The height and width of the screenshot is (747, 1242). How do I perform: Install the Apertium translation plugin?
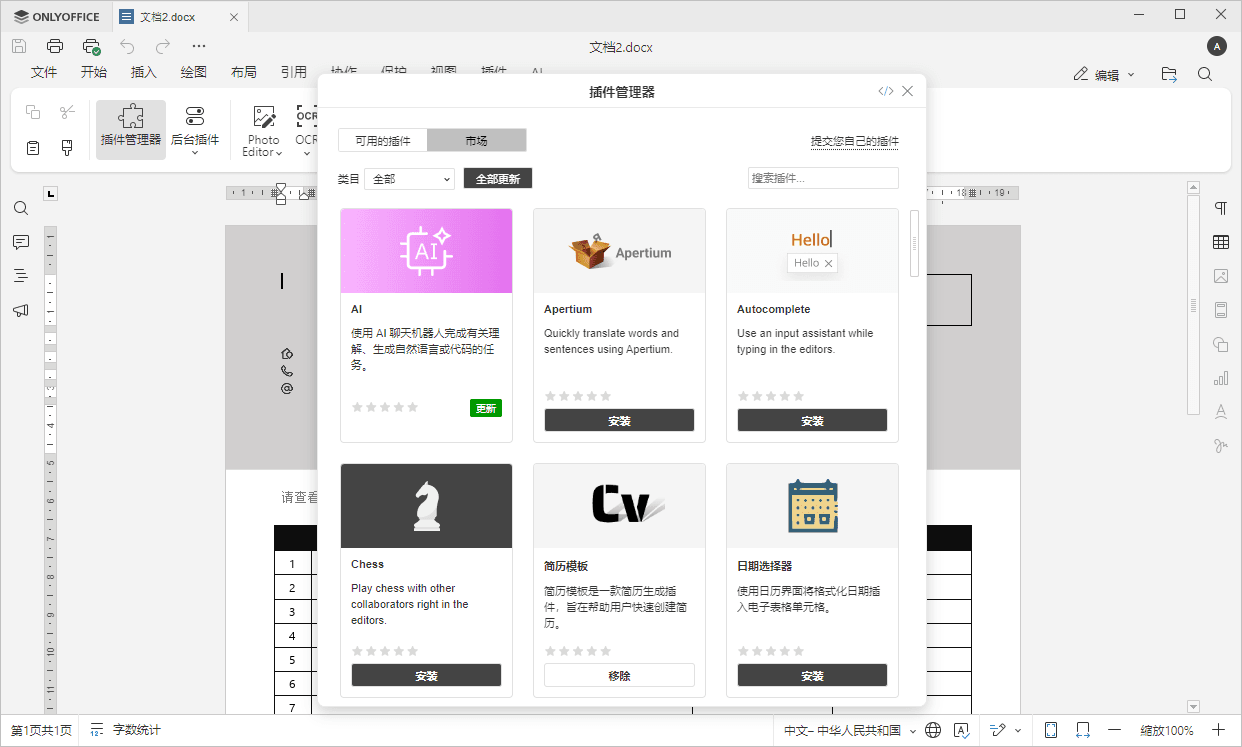[619, 419]
